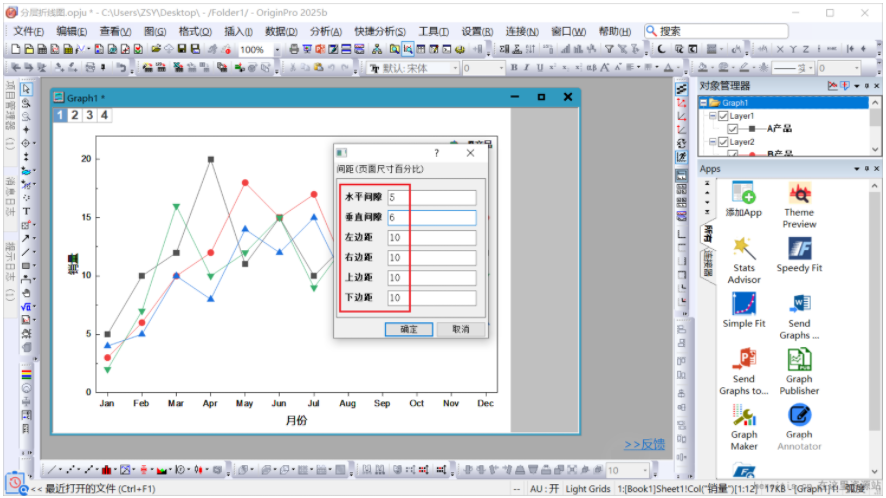This screenshot has height=498, width=886.
Task: Toggle the Layer1 visibility checkbox
Action: click(723, 116)
